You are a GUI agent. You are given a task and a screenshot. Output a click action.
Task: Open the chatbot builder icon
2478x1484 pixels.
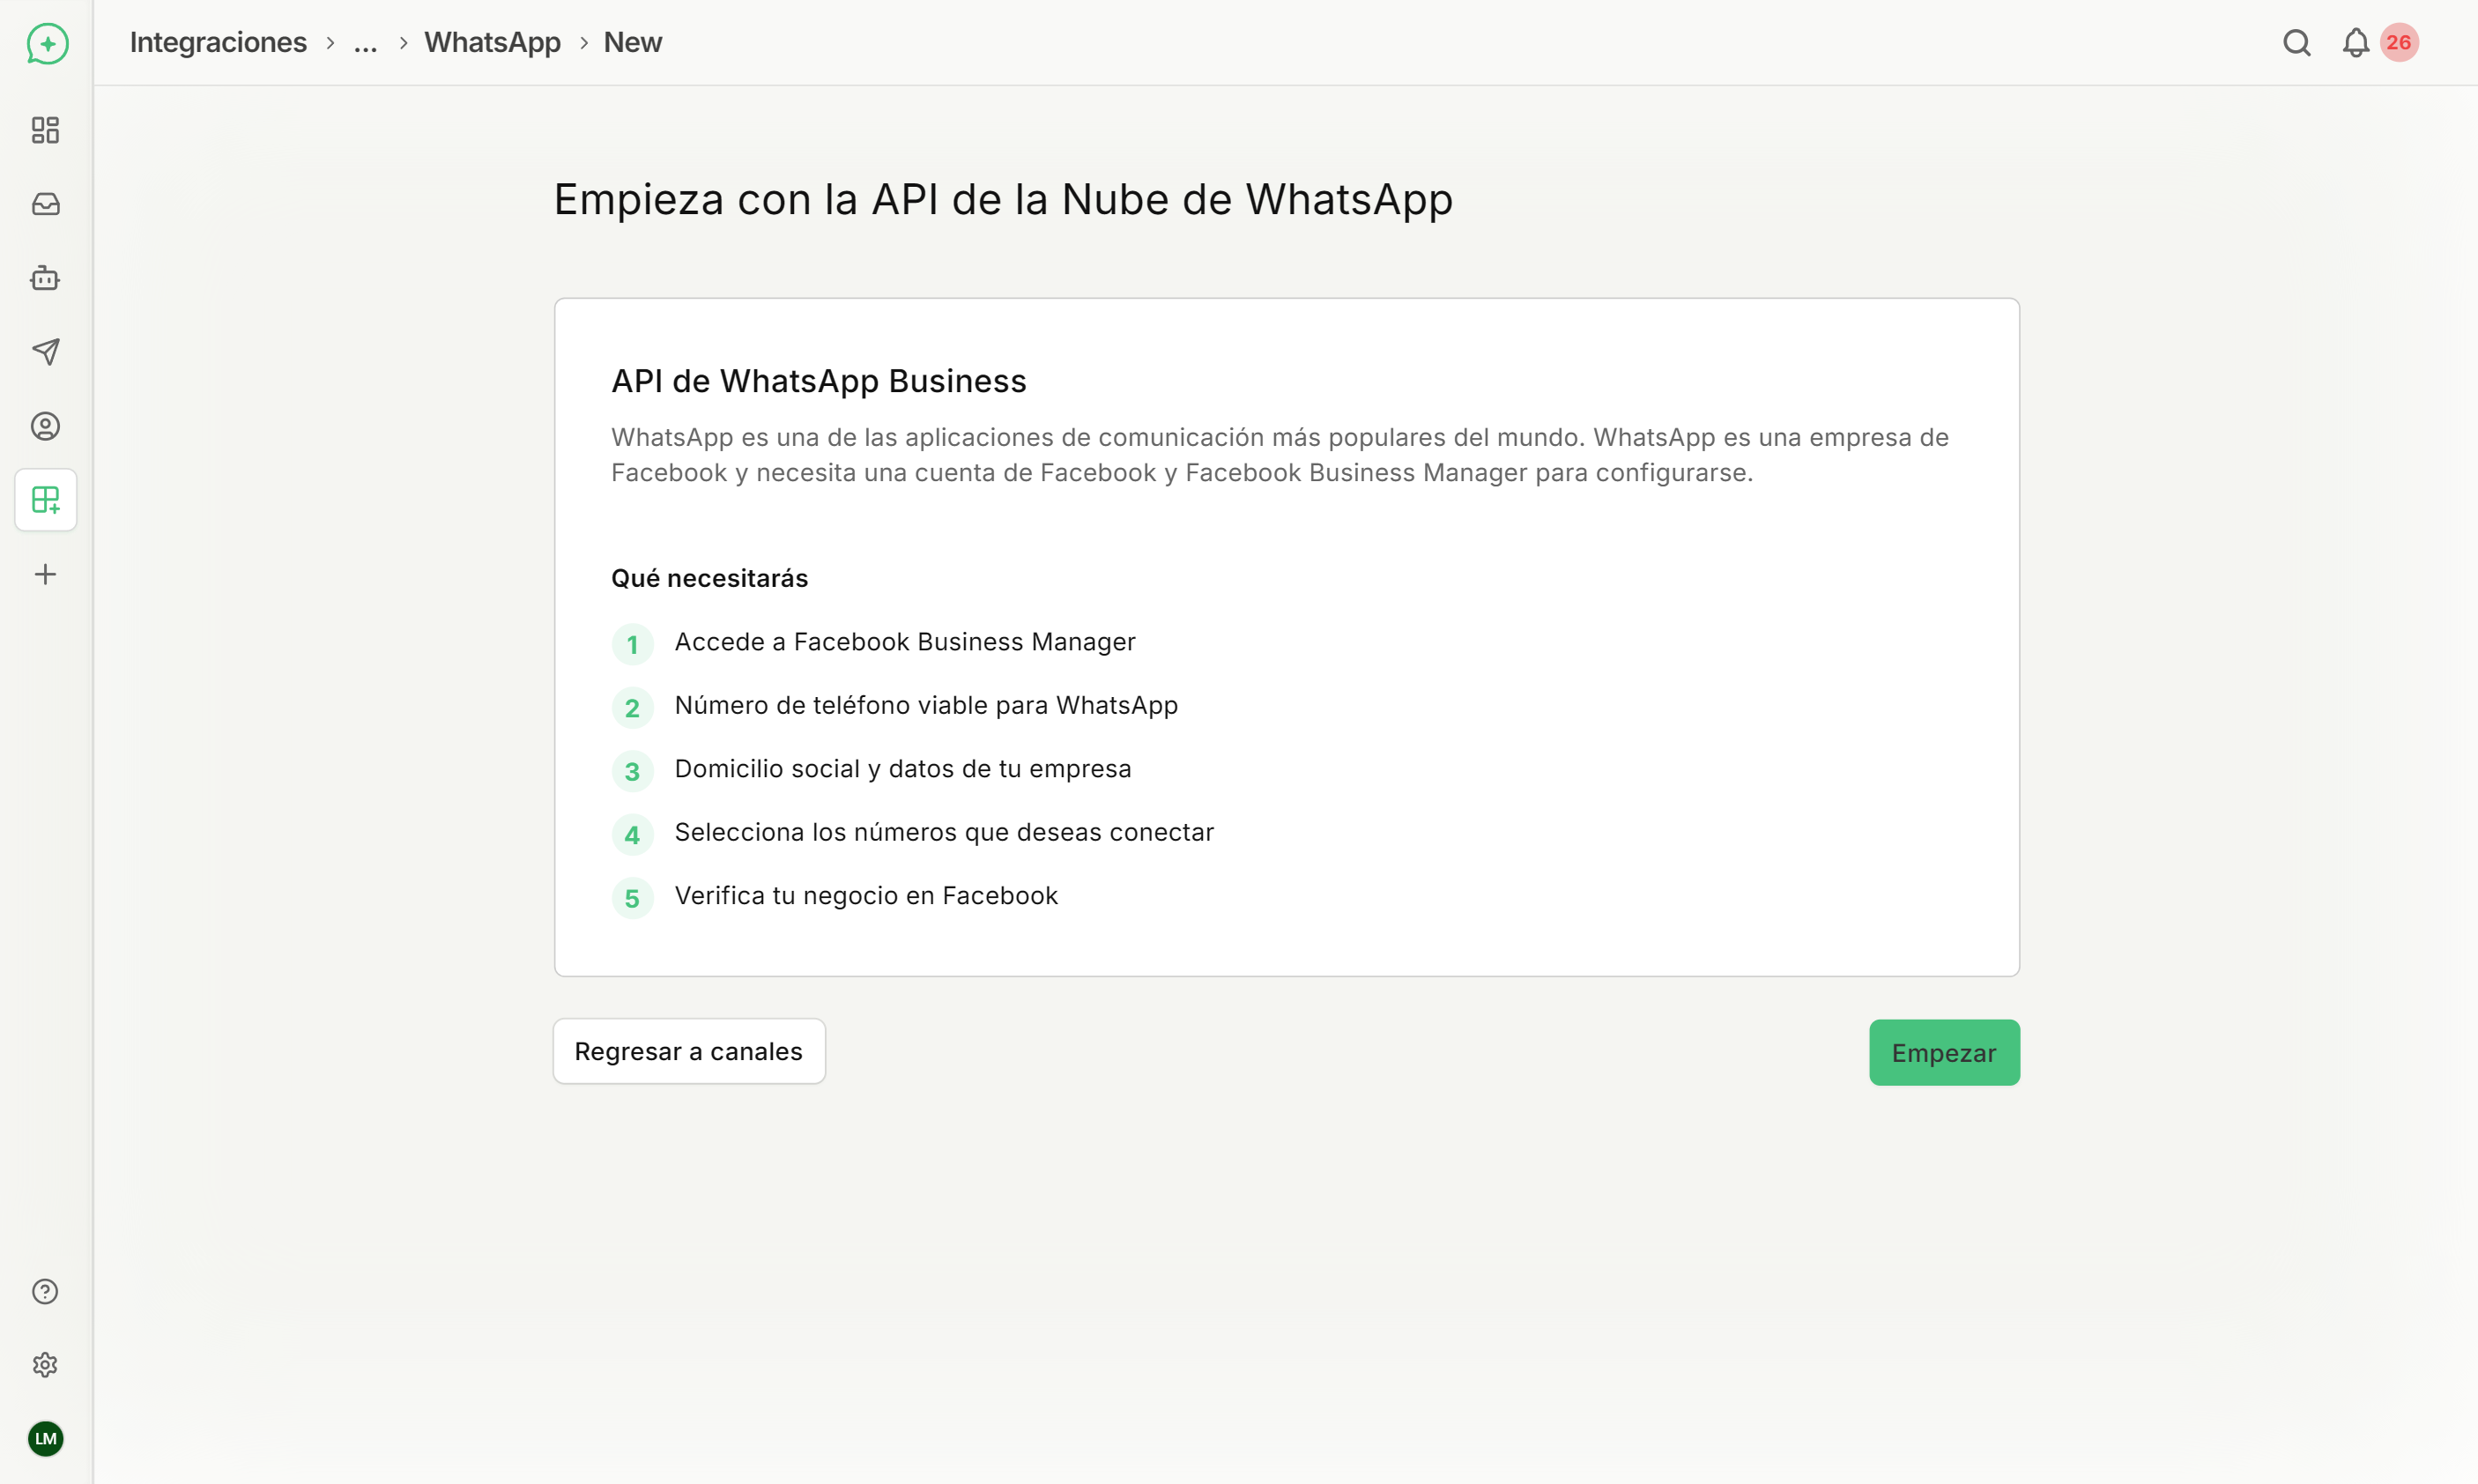click(x=45, y=278)
